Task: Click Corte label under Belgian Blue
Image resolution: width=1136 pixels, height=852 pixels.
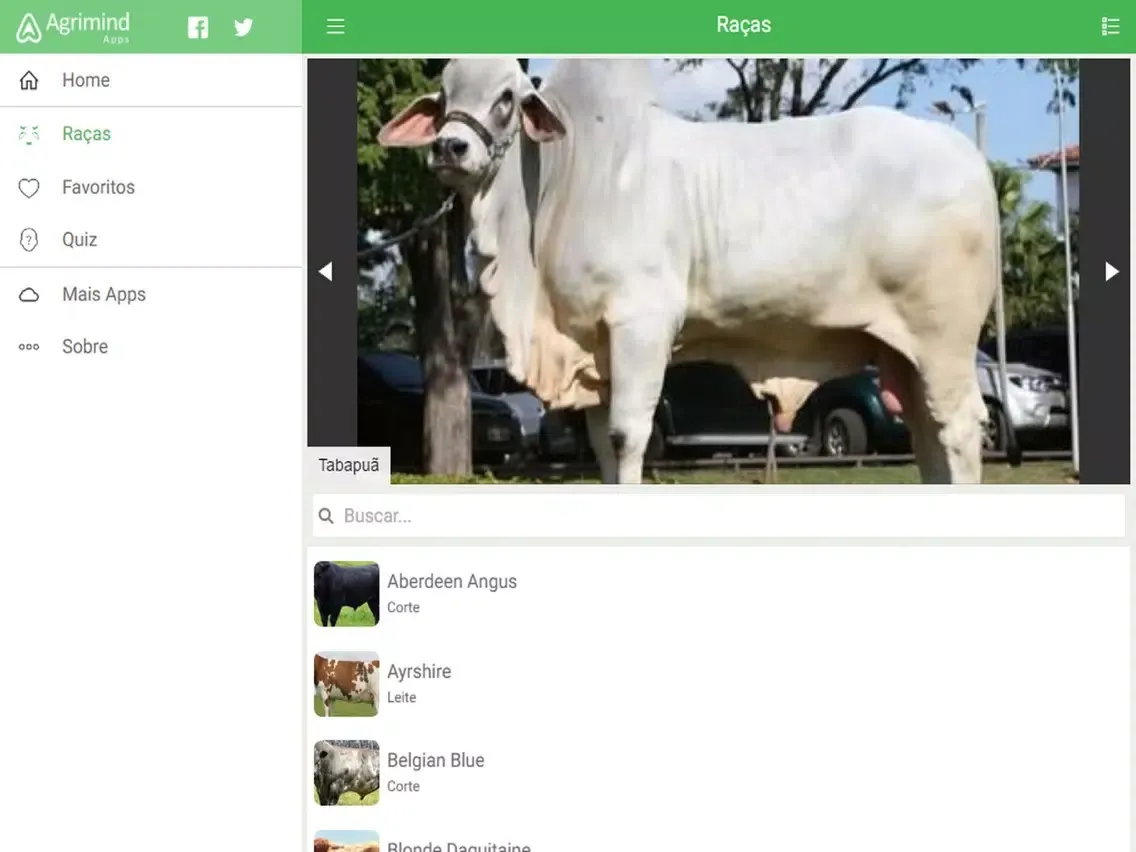Action: (x=403, y=787)
